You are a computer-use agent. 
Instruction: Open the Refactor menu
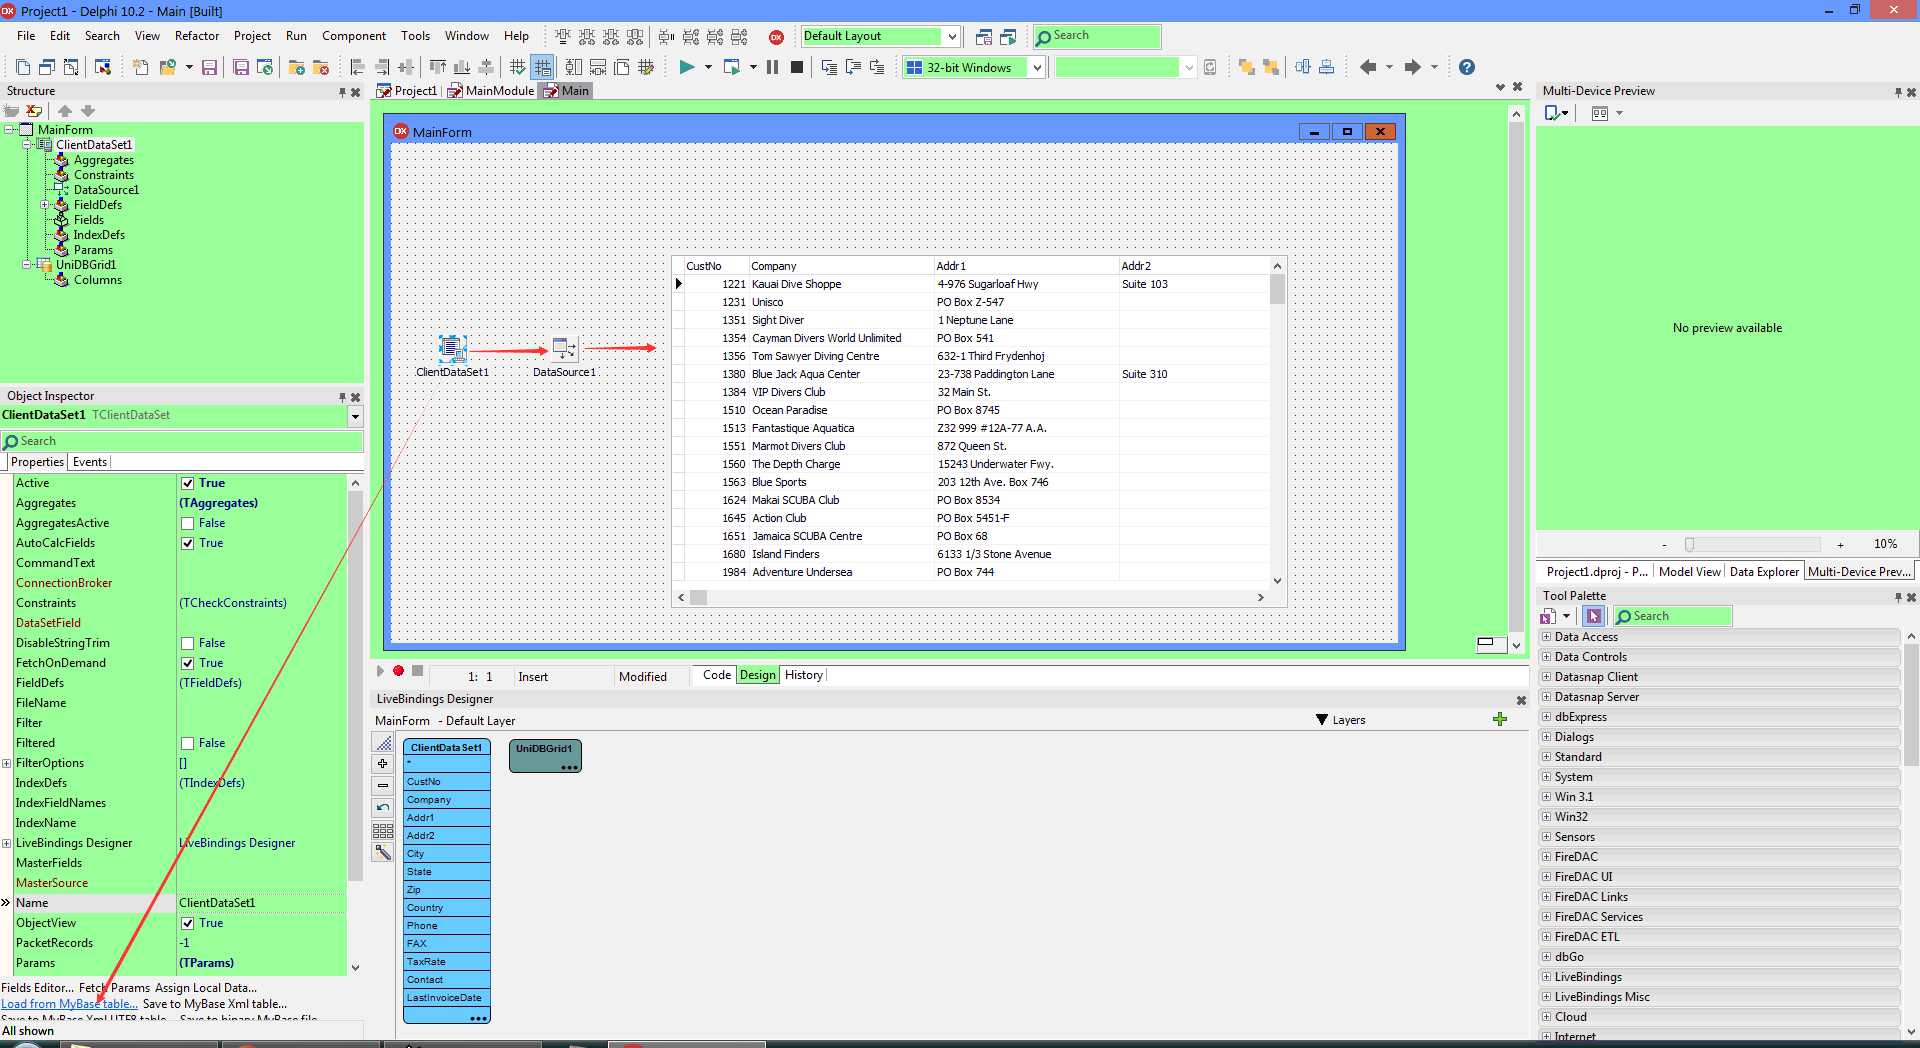click(197, 36)
